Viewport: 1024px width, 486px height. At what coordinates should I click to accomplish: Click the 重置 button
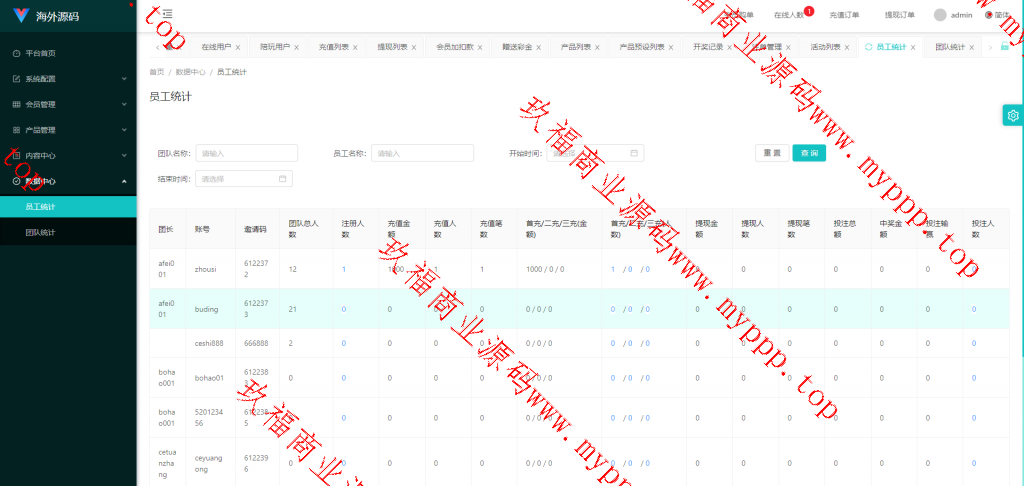772,153
